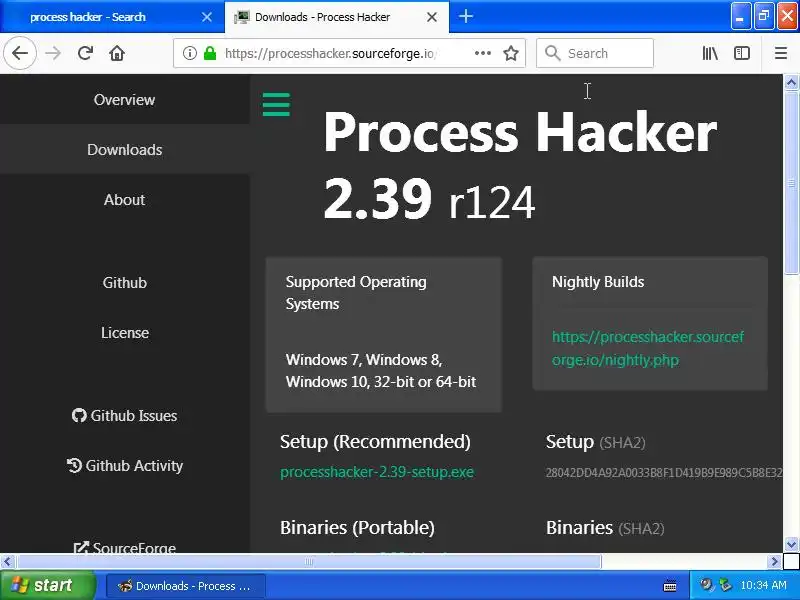Click the vertical scrollbar down arrow
Image resolution: width=800 pixels, height=600 pixels.
pyautogui.click(x=791, y=544)
